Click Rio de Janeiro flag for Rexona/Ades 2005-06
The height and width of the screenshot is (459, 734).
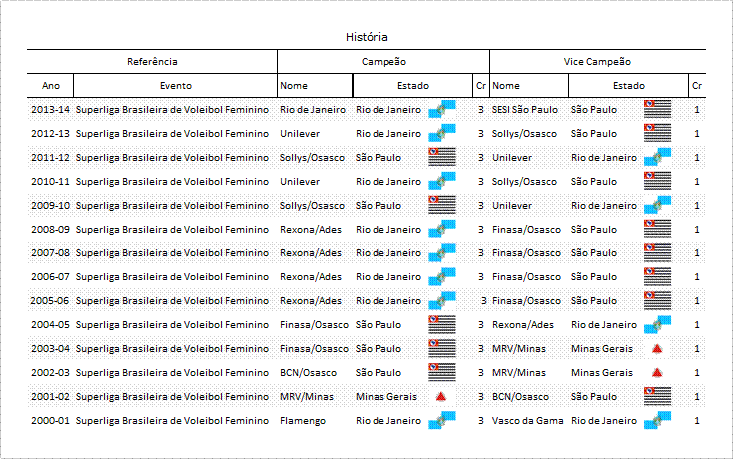point(442,300)
